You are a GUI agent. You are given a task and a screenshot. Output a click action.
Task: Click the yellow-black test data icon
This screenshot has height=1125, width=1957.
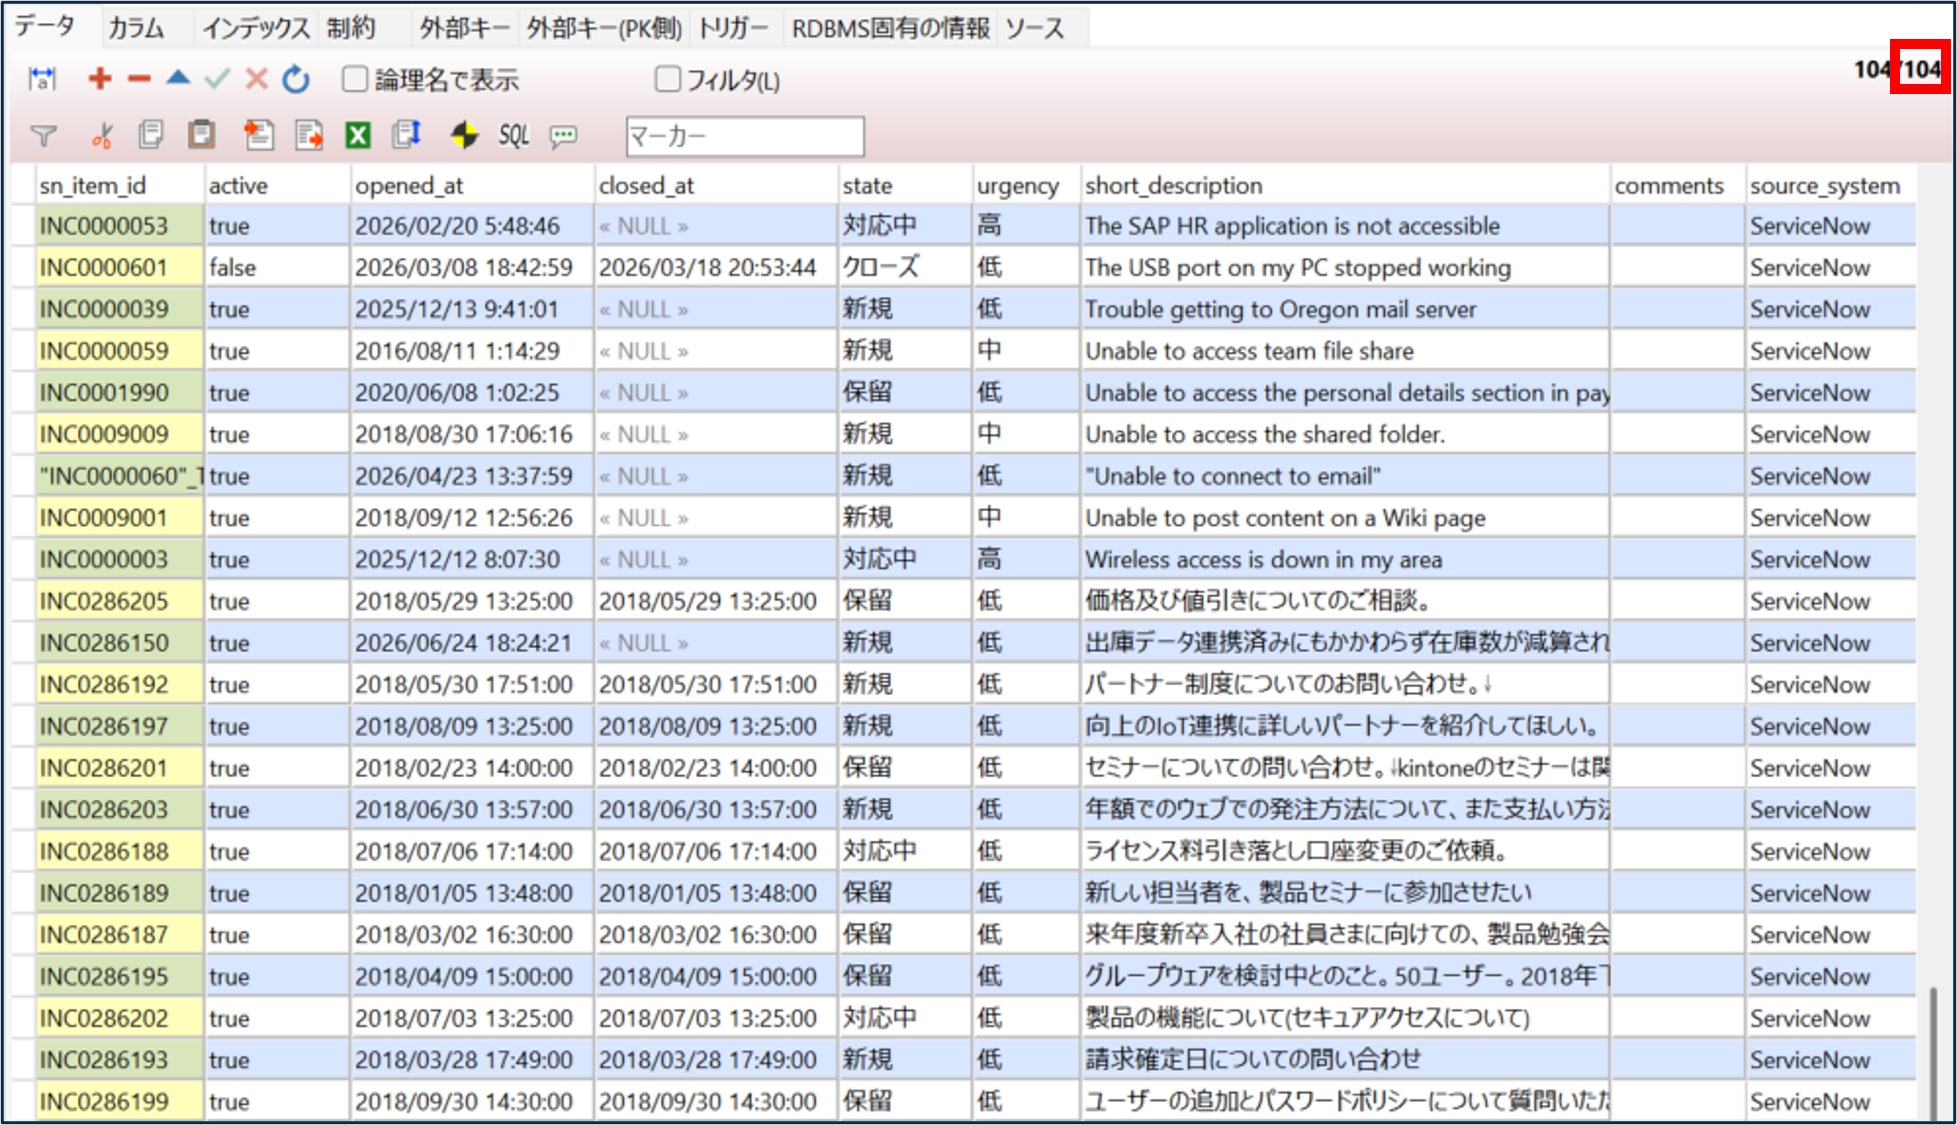point(463,135)
